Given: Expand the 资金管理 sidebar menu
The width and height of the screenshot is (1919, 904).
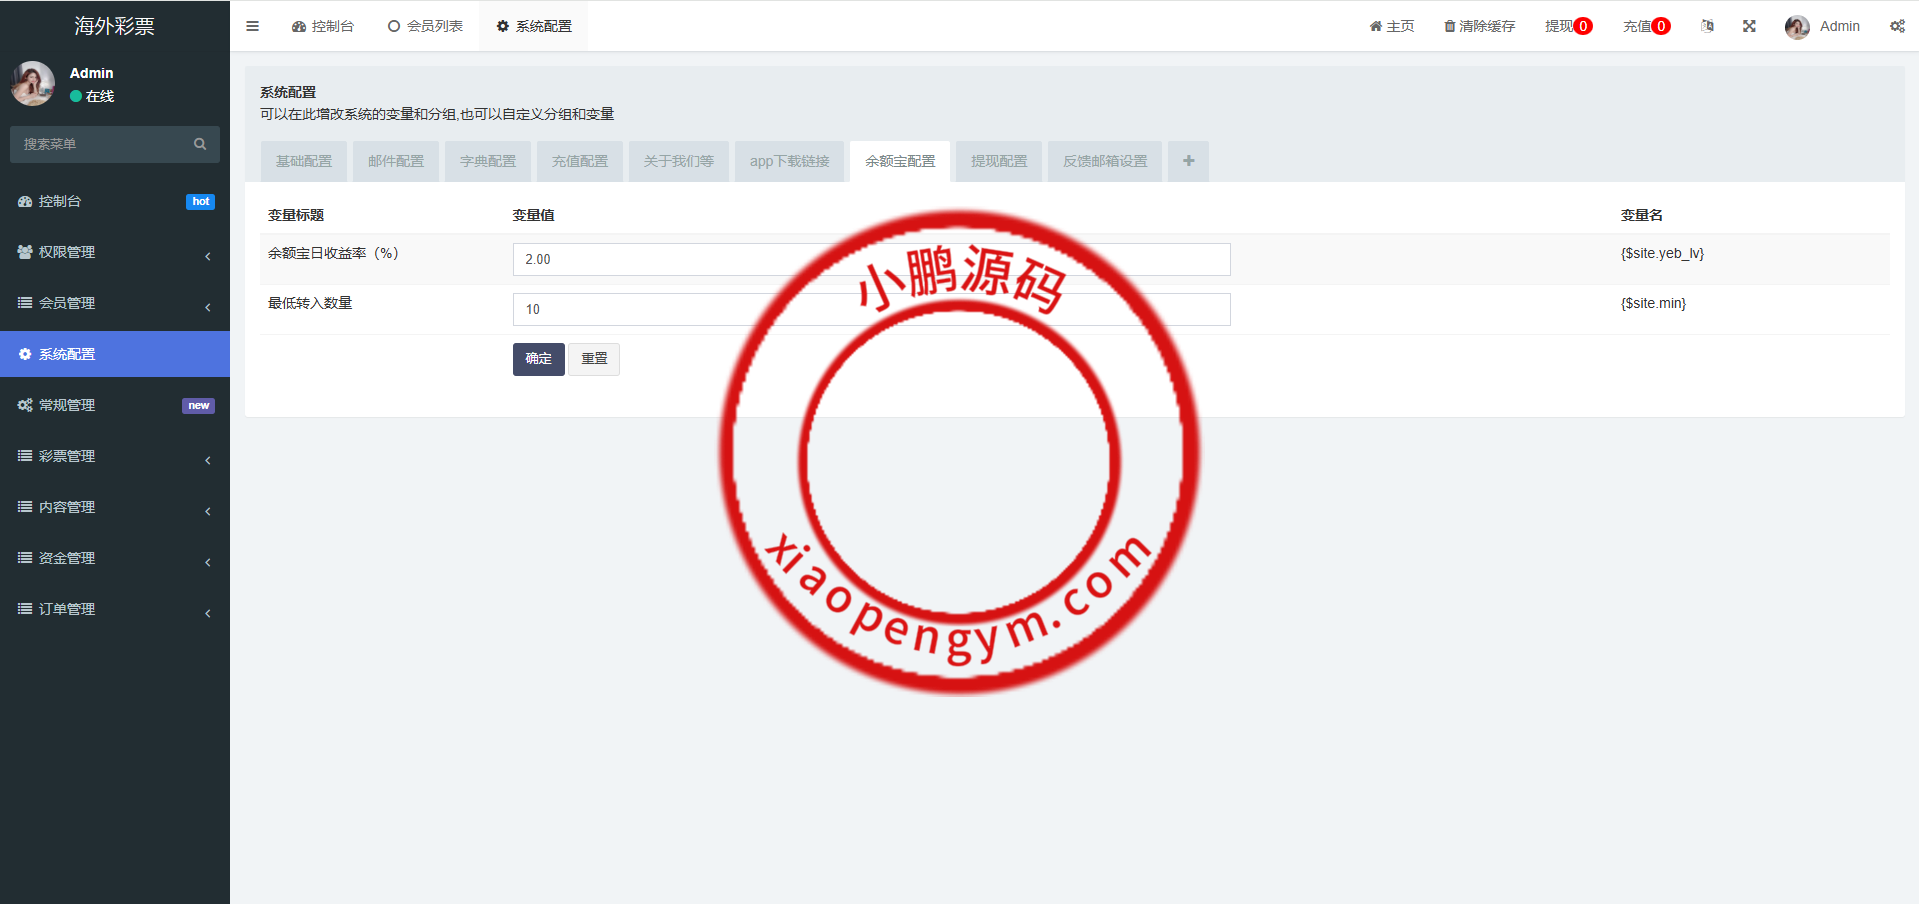Looking at the screenshot, I should 114,558.
